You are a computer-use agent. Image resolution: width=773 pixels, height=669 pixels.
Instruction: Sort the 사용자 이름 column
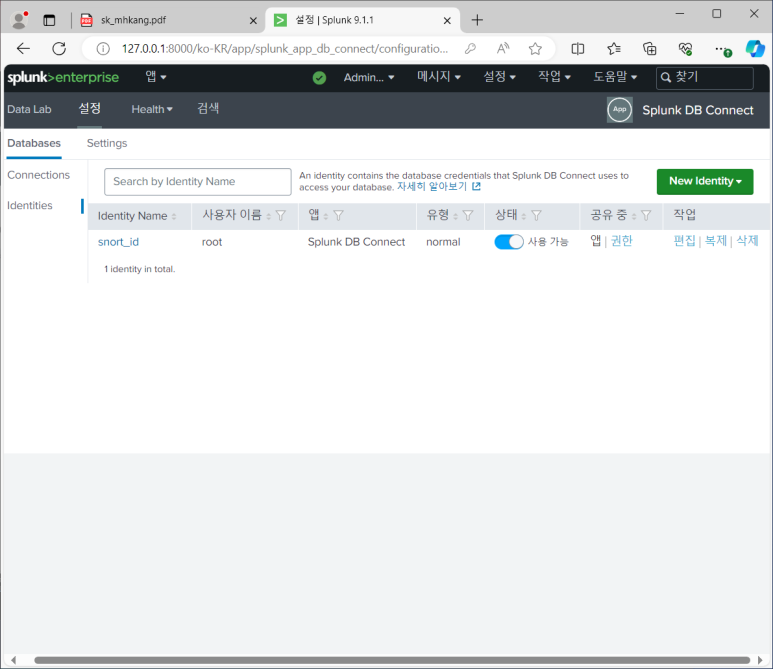[x=269, y=216]
